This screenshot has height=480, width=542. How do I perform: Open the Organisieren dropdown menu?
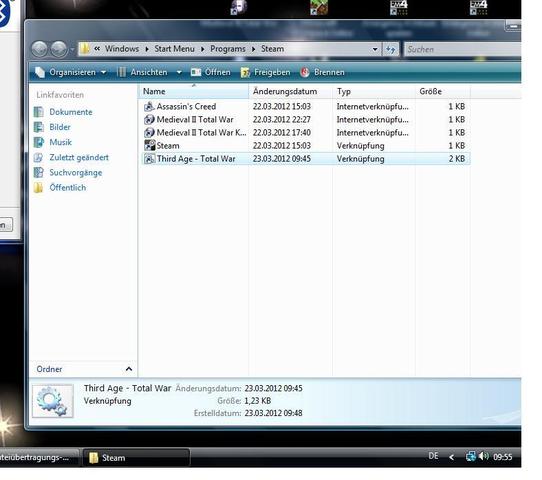point(71,72)
